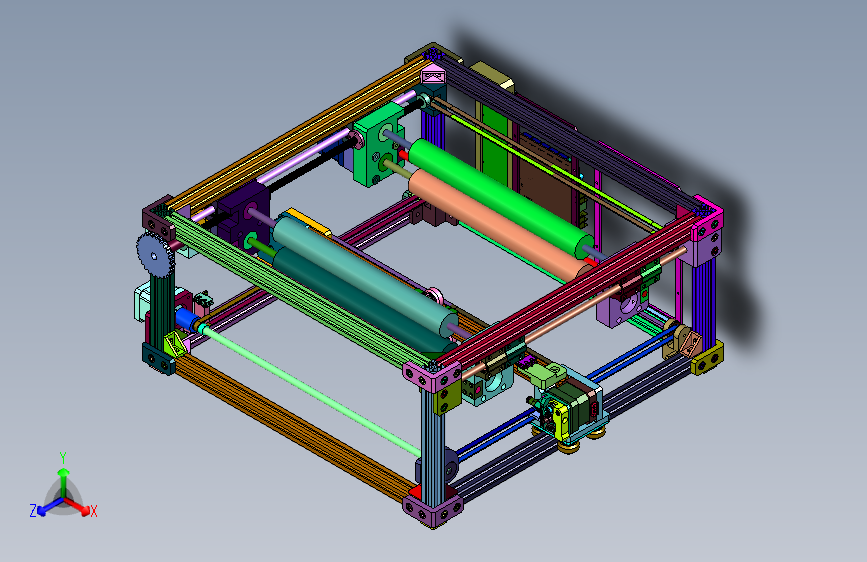The image size is (867, 562).
Task: Select the long light-green rod
Action: coord(311,391)
